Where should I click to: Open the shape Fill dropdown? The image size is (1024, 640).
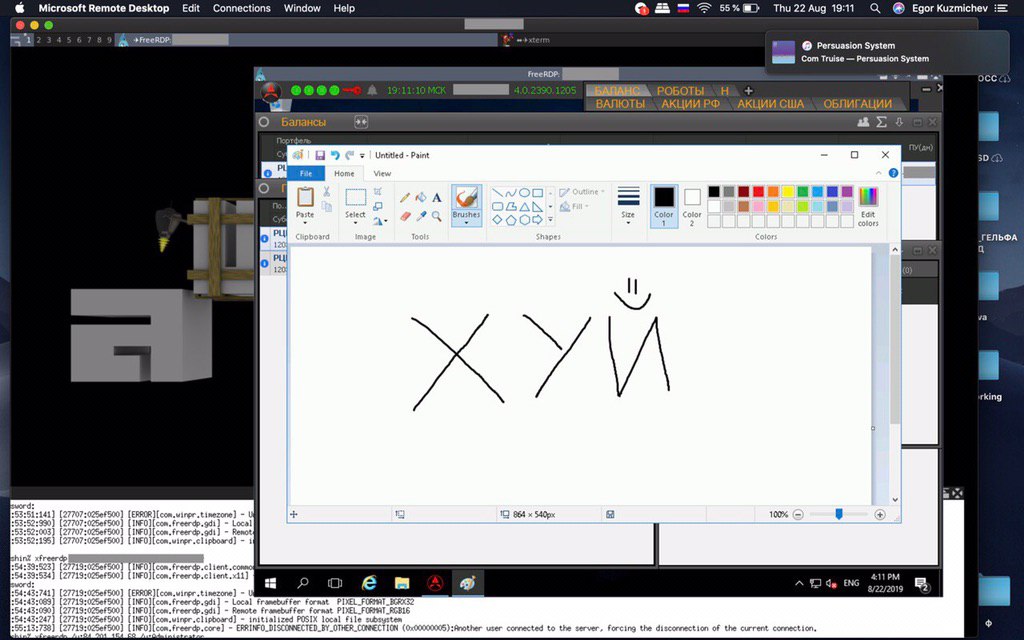point(575,206)
